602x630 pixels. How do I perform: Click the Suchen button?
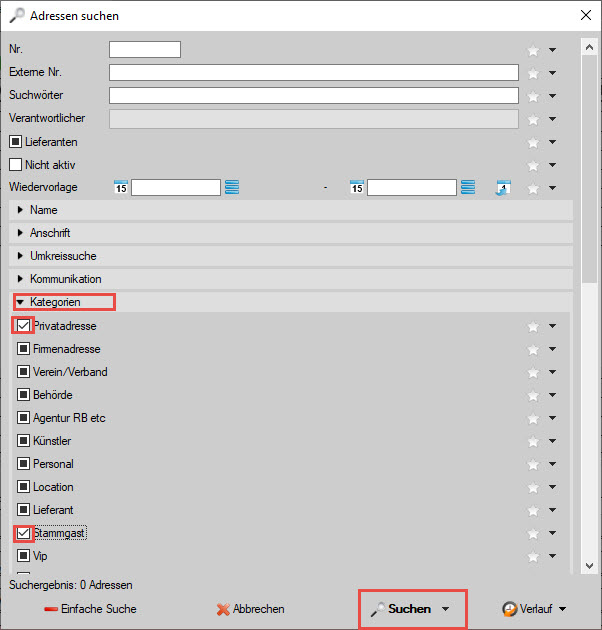pyautogui.click(x=402, y=609)
